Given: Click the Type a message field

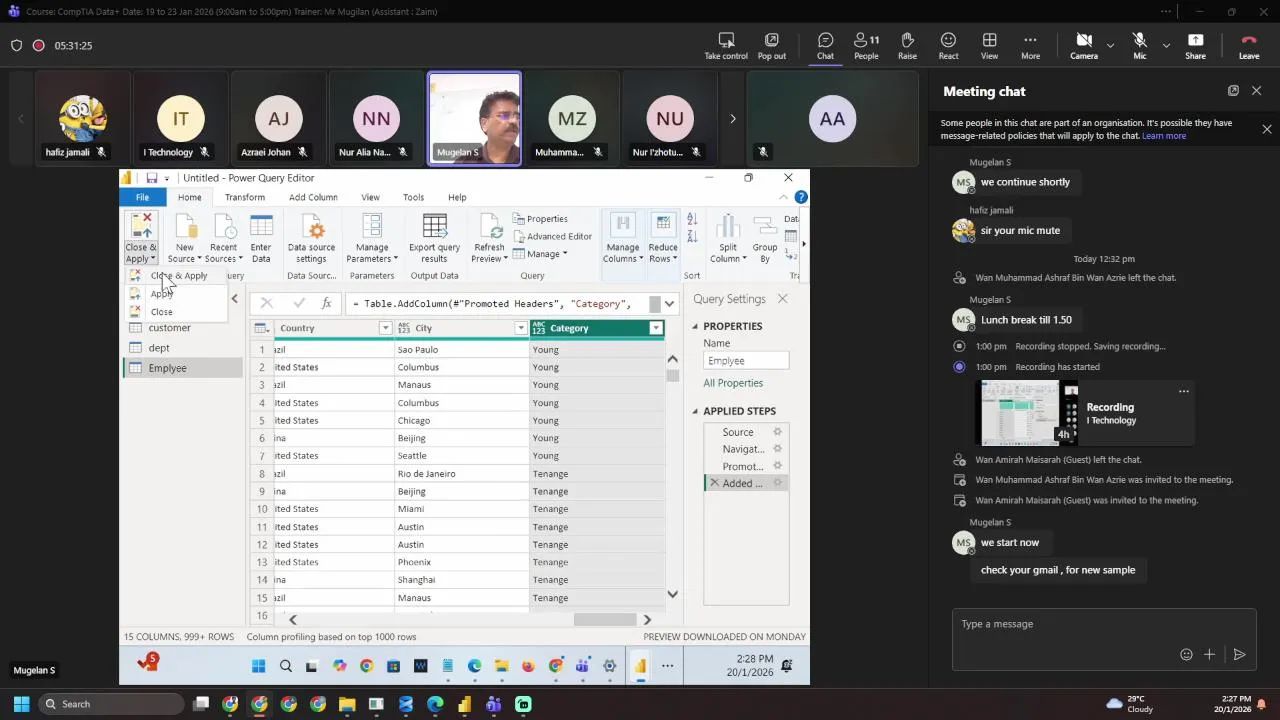Looking at the screenshot, I should click(x=1103, y=624).
